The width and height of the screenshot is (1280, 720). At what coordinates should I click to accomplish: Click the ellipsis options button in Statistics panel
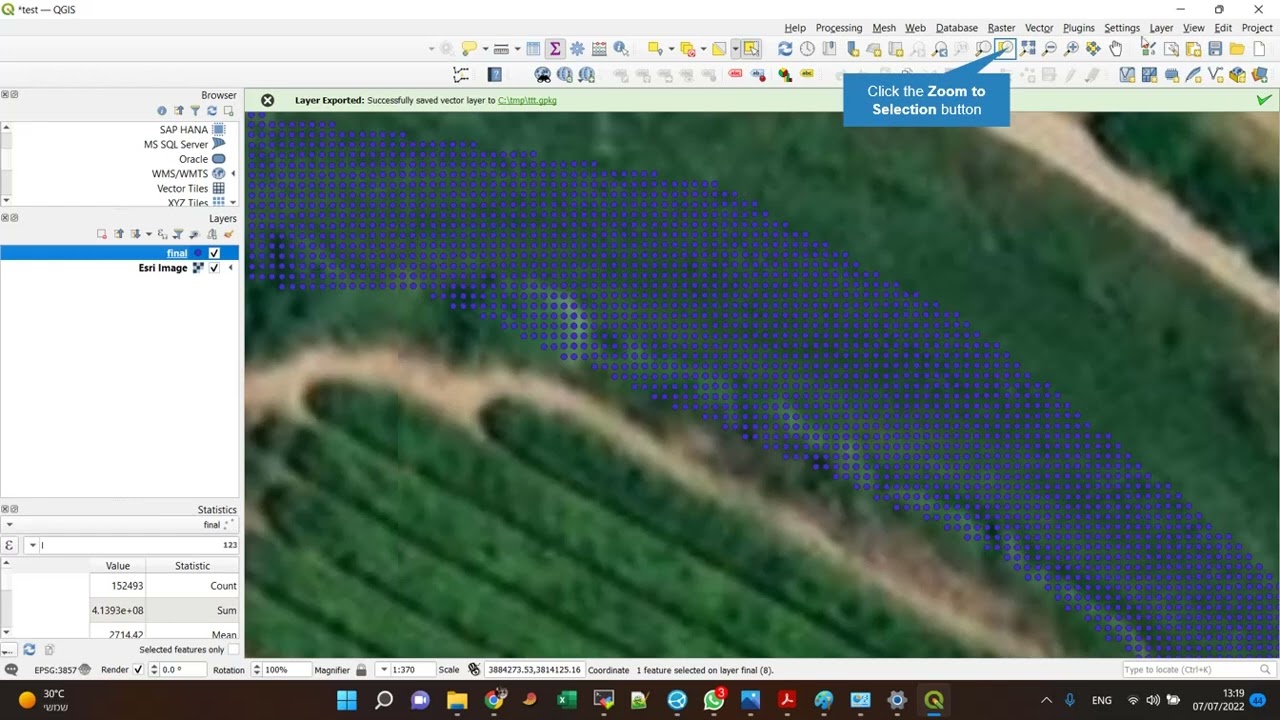pos(7,650)
